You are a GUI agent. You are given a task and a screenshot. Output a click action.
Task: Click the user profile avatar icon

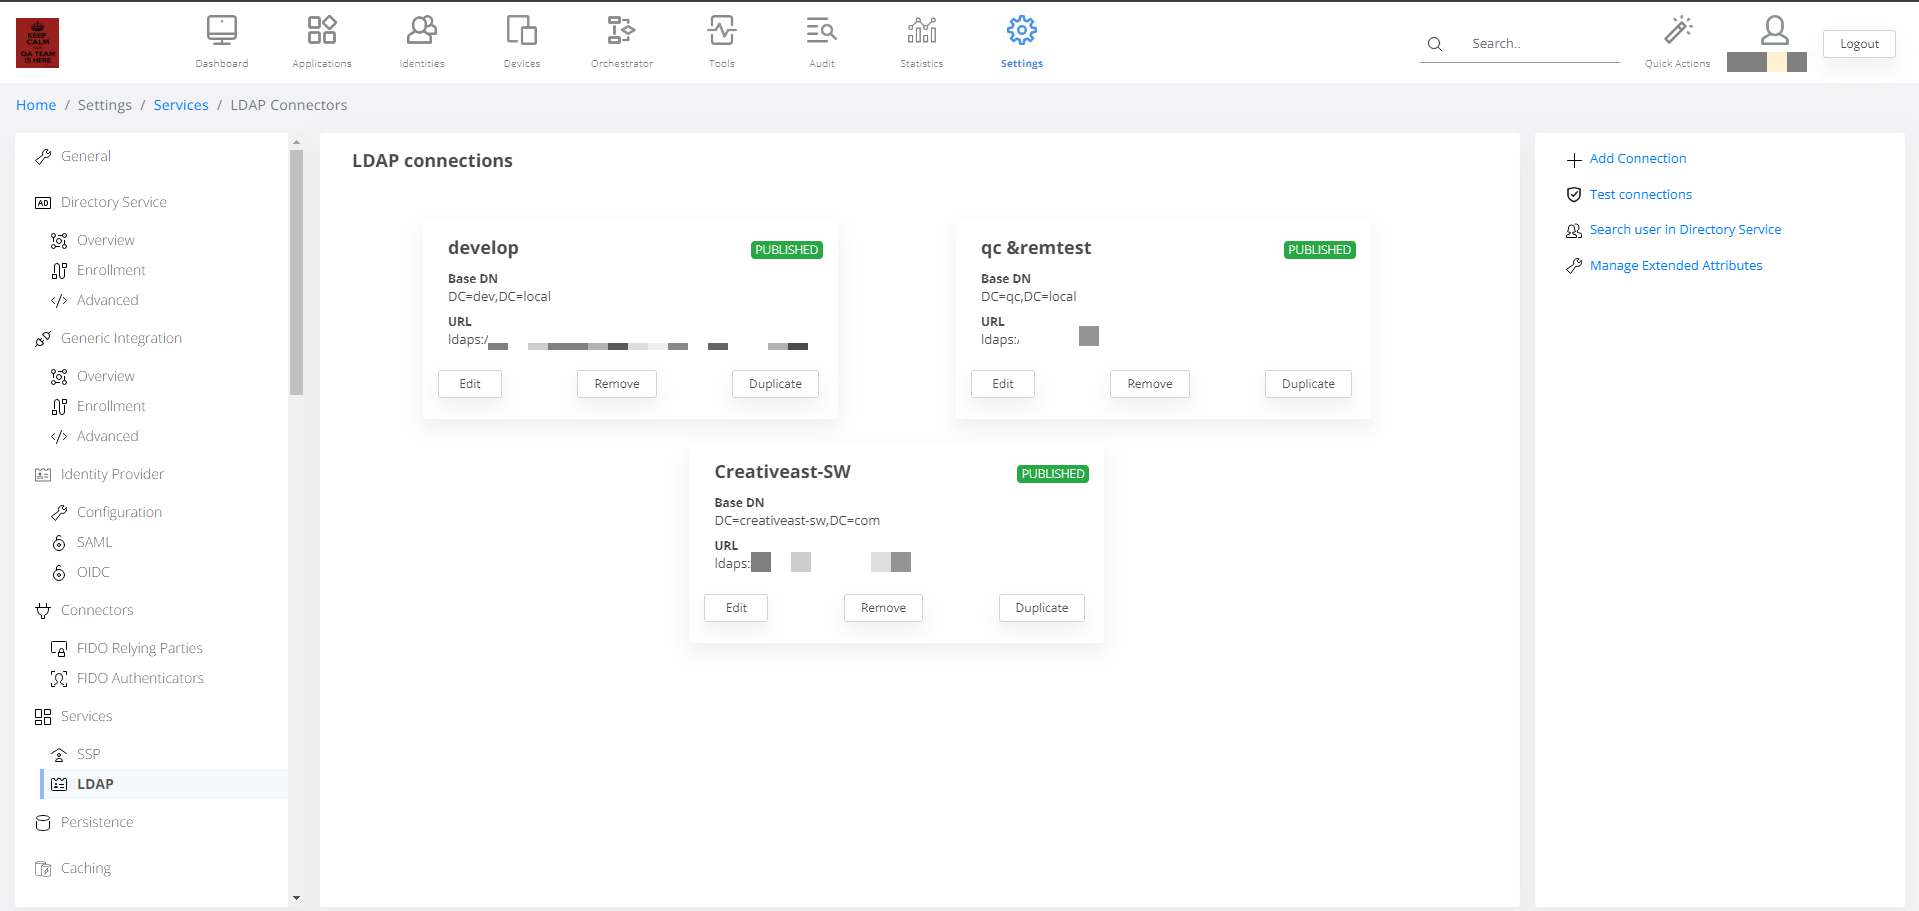pyautogui.click(x=1774, y=30)
